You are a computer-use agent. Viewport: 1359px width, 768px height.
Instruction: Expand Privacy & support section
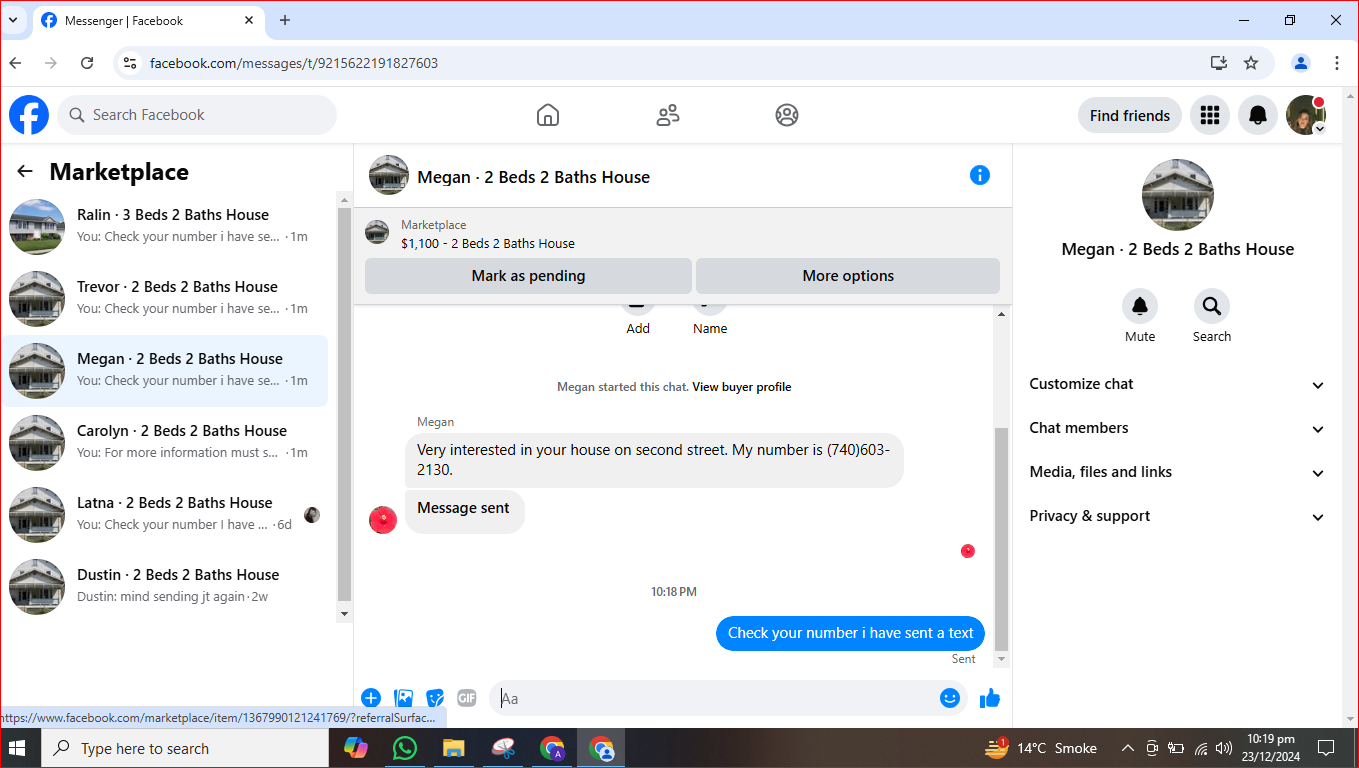[1177, 516]
